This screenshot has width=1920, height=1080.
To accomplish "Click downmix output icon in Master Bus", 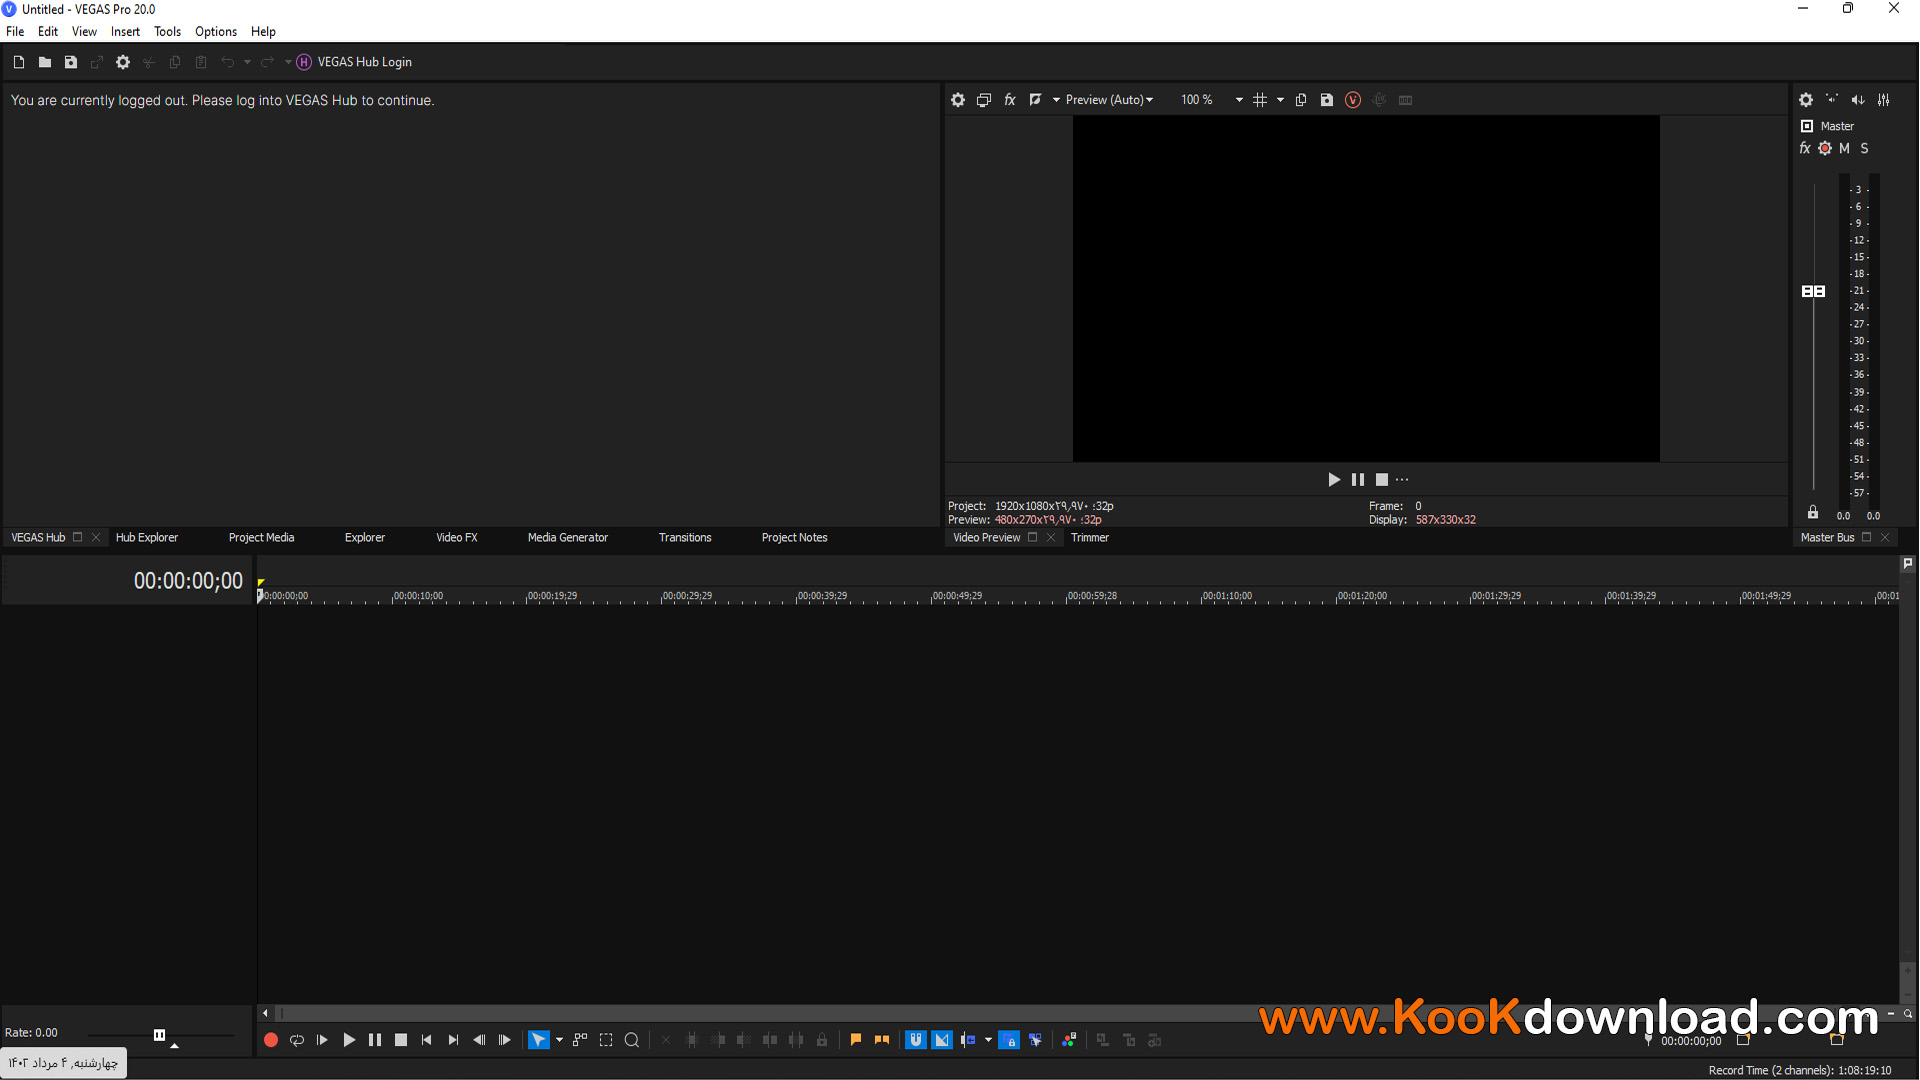I will [x=1832, y=100].
